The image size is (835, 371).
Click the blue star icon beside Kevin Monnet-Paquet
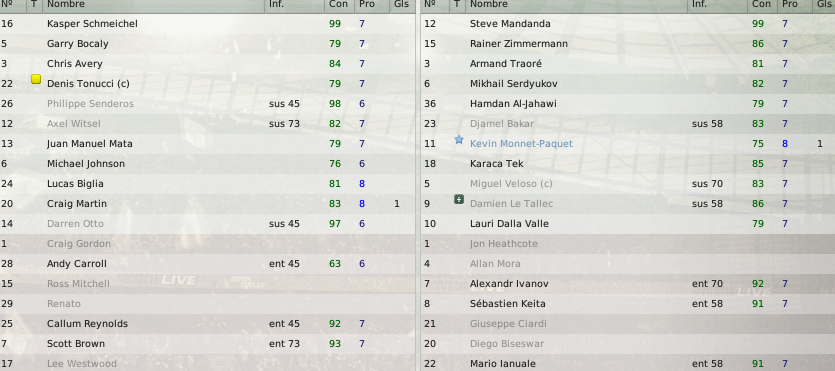click(459, 139)
